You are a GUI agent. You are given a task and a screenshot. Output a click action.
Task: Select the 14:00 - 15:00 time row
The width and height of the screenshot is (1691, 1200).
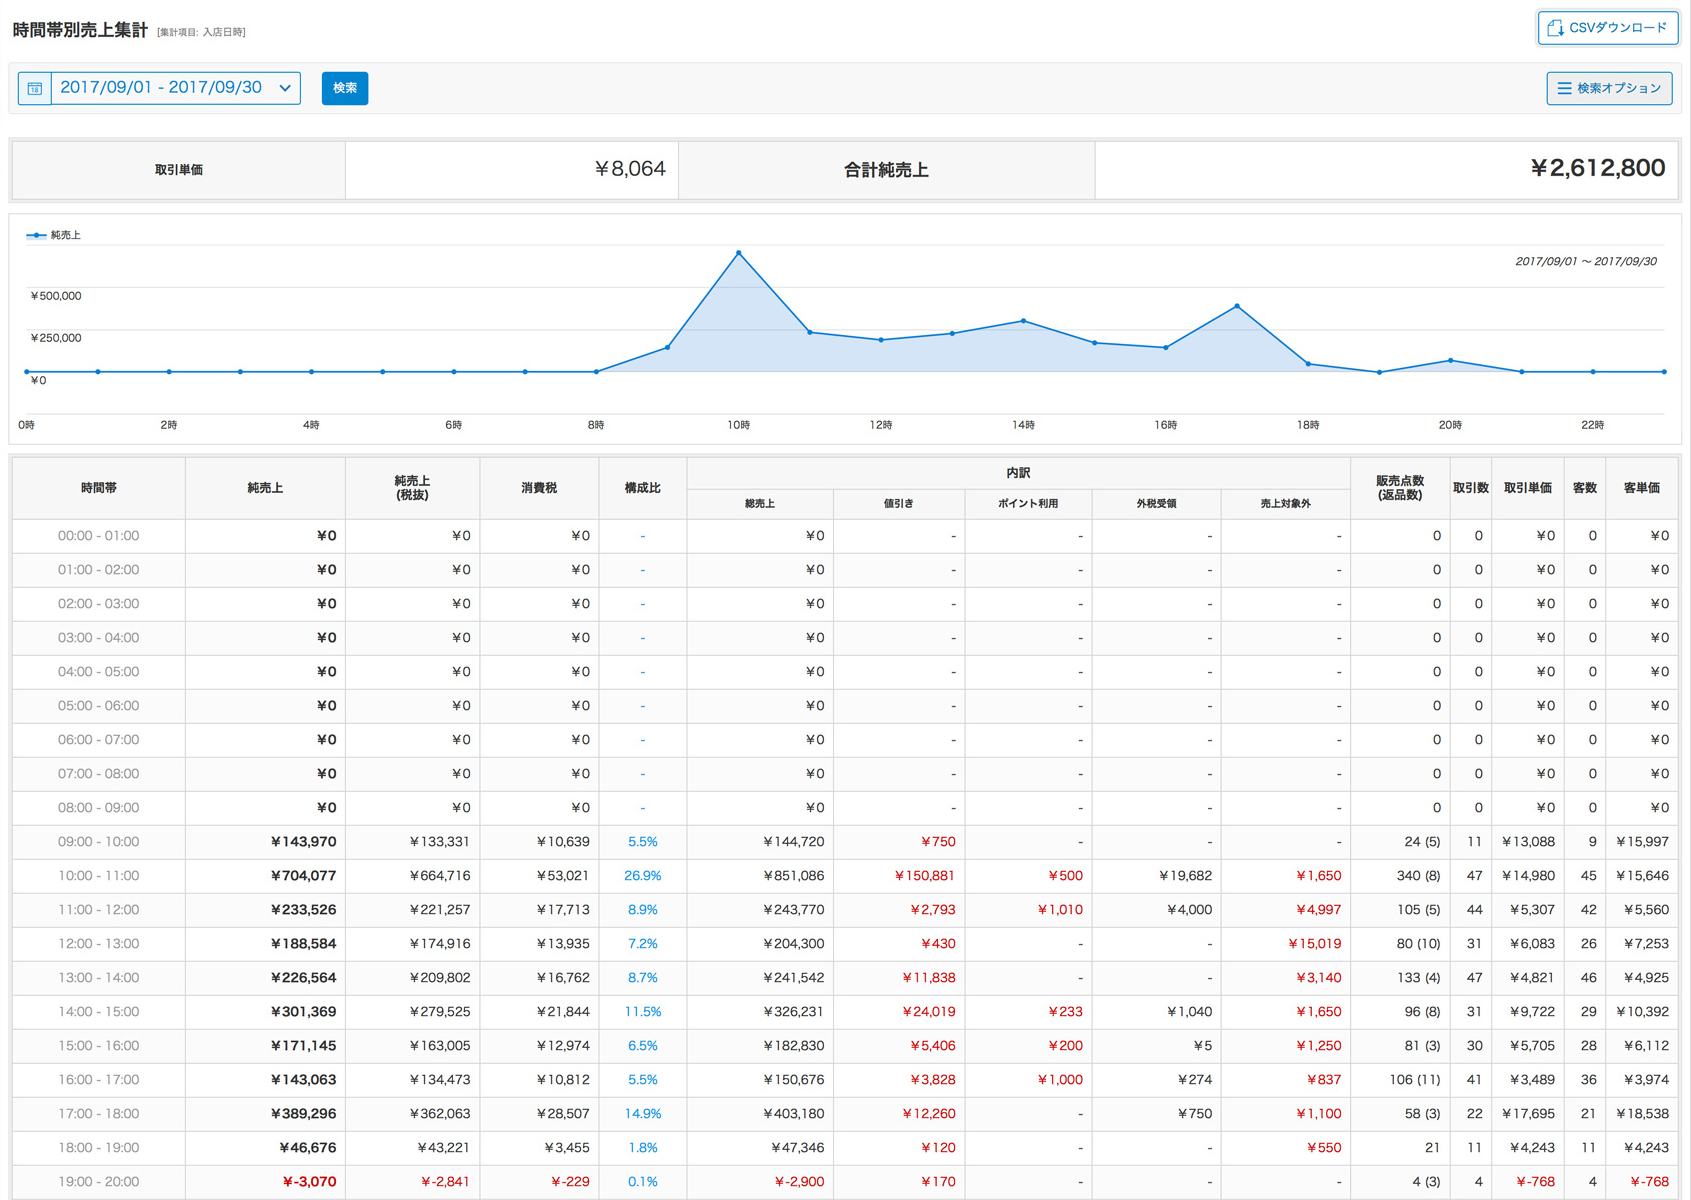click(x=845, y=1012)
